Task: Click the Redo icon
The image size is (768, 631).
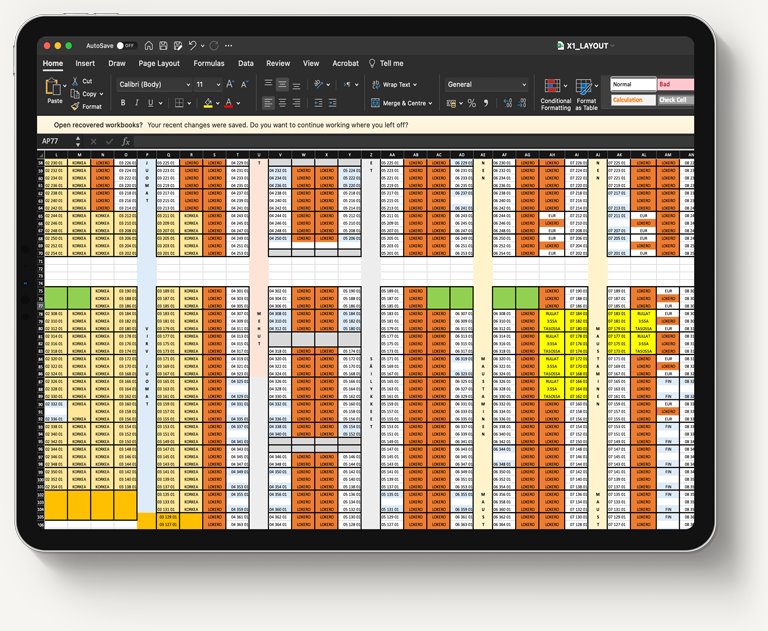Action: [214, 46]
